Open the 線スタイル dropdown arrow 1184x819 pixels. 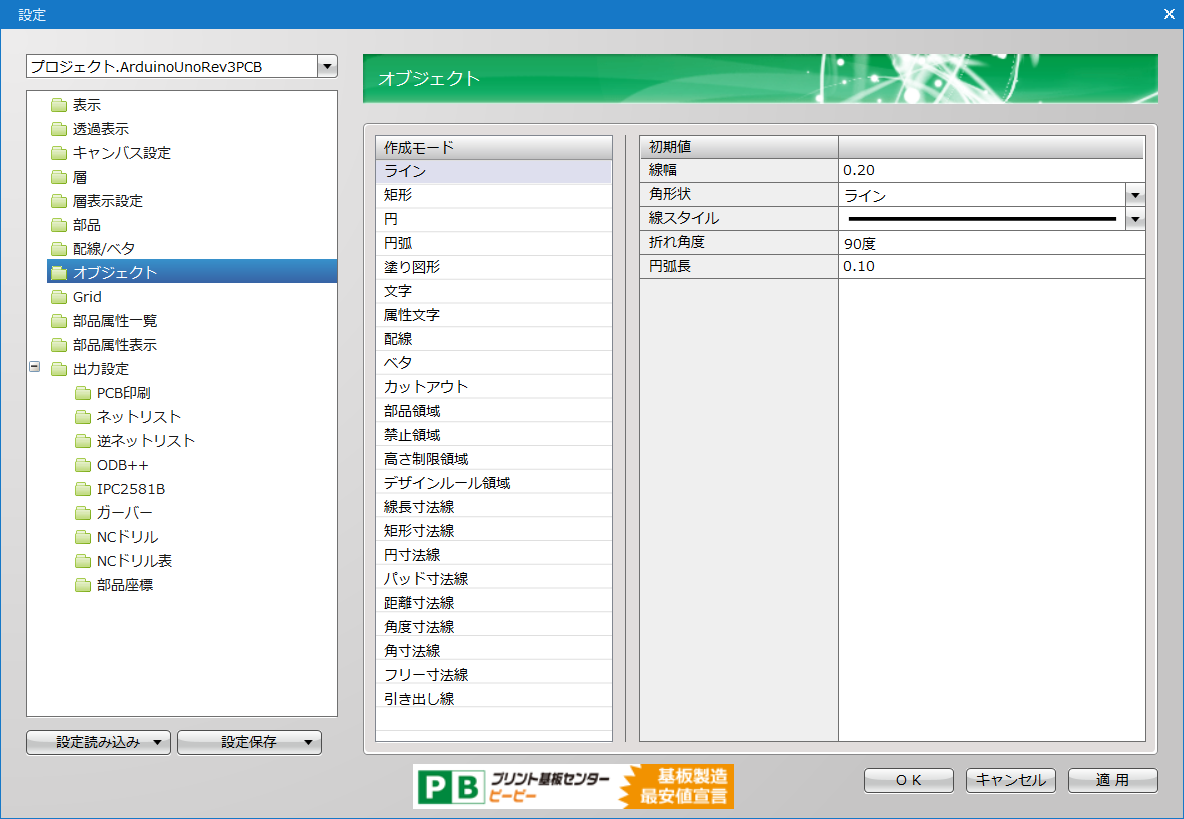1135,219
